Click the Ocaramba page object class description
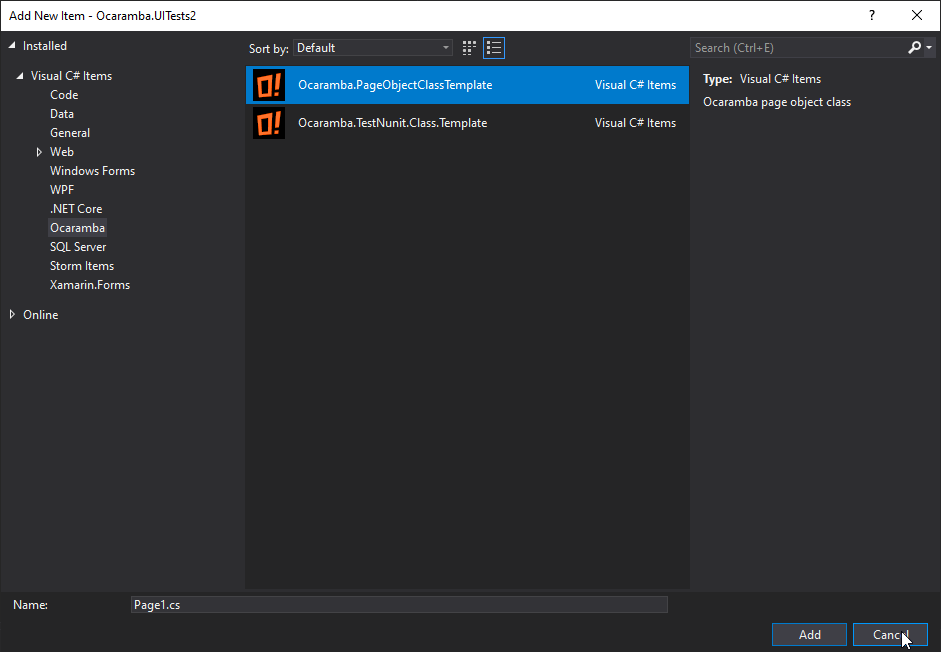 point(777,102)
